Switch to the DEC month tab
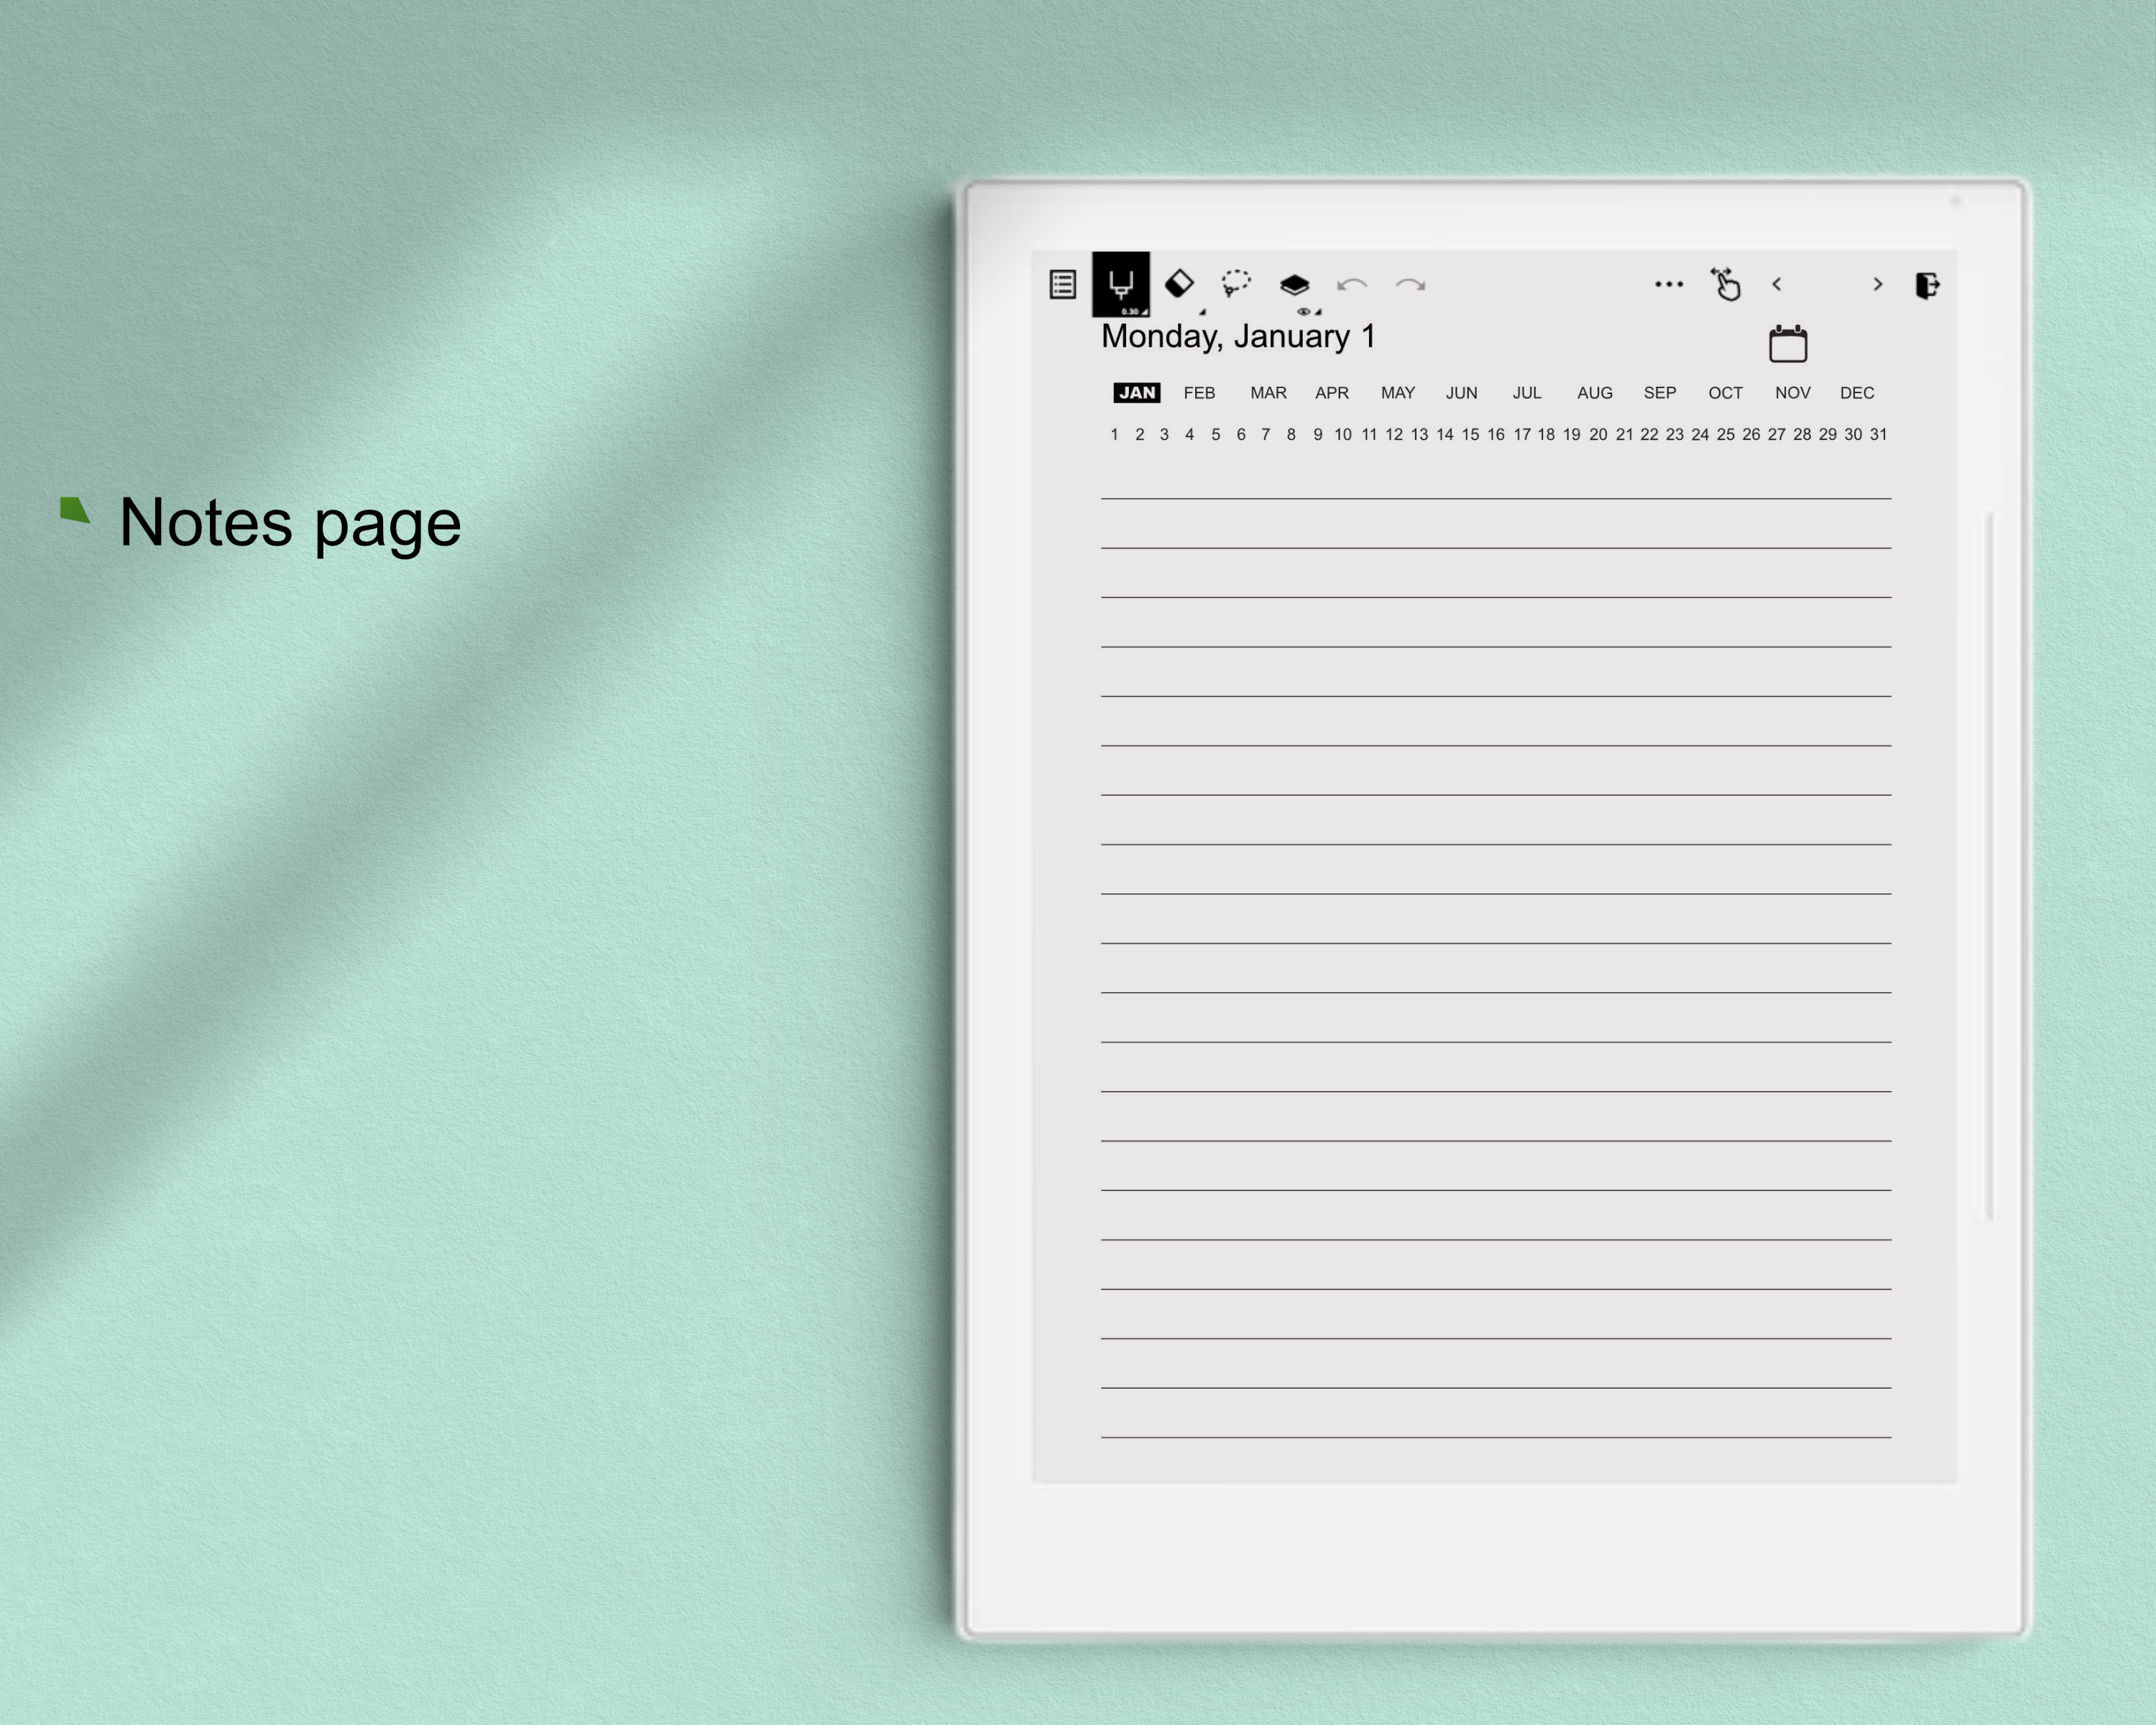 pyautogui.click(x=1857, y=393)
